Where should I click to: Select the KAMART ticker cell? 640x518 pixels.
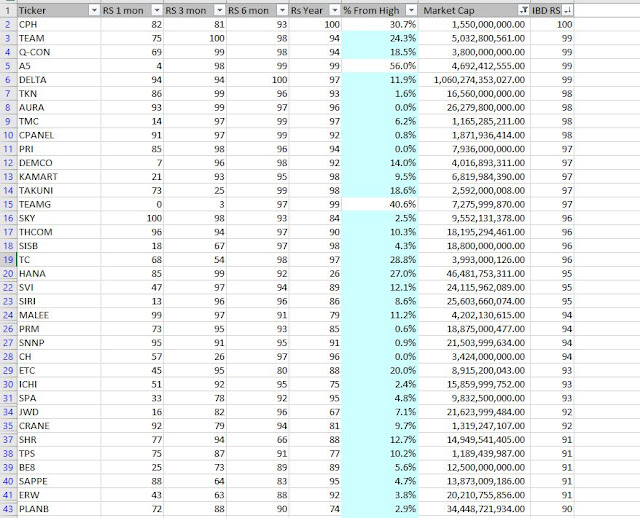click(59, 177)
